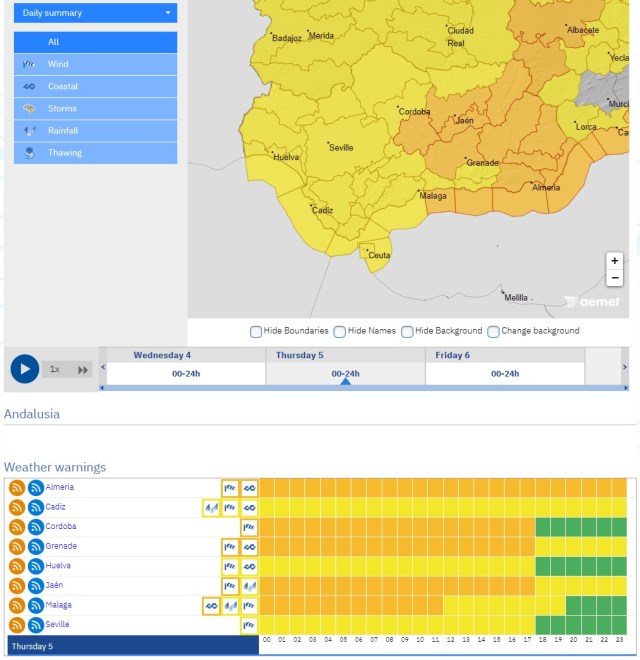Select the Coastal warning filter

95,86
